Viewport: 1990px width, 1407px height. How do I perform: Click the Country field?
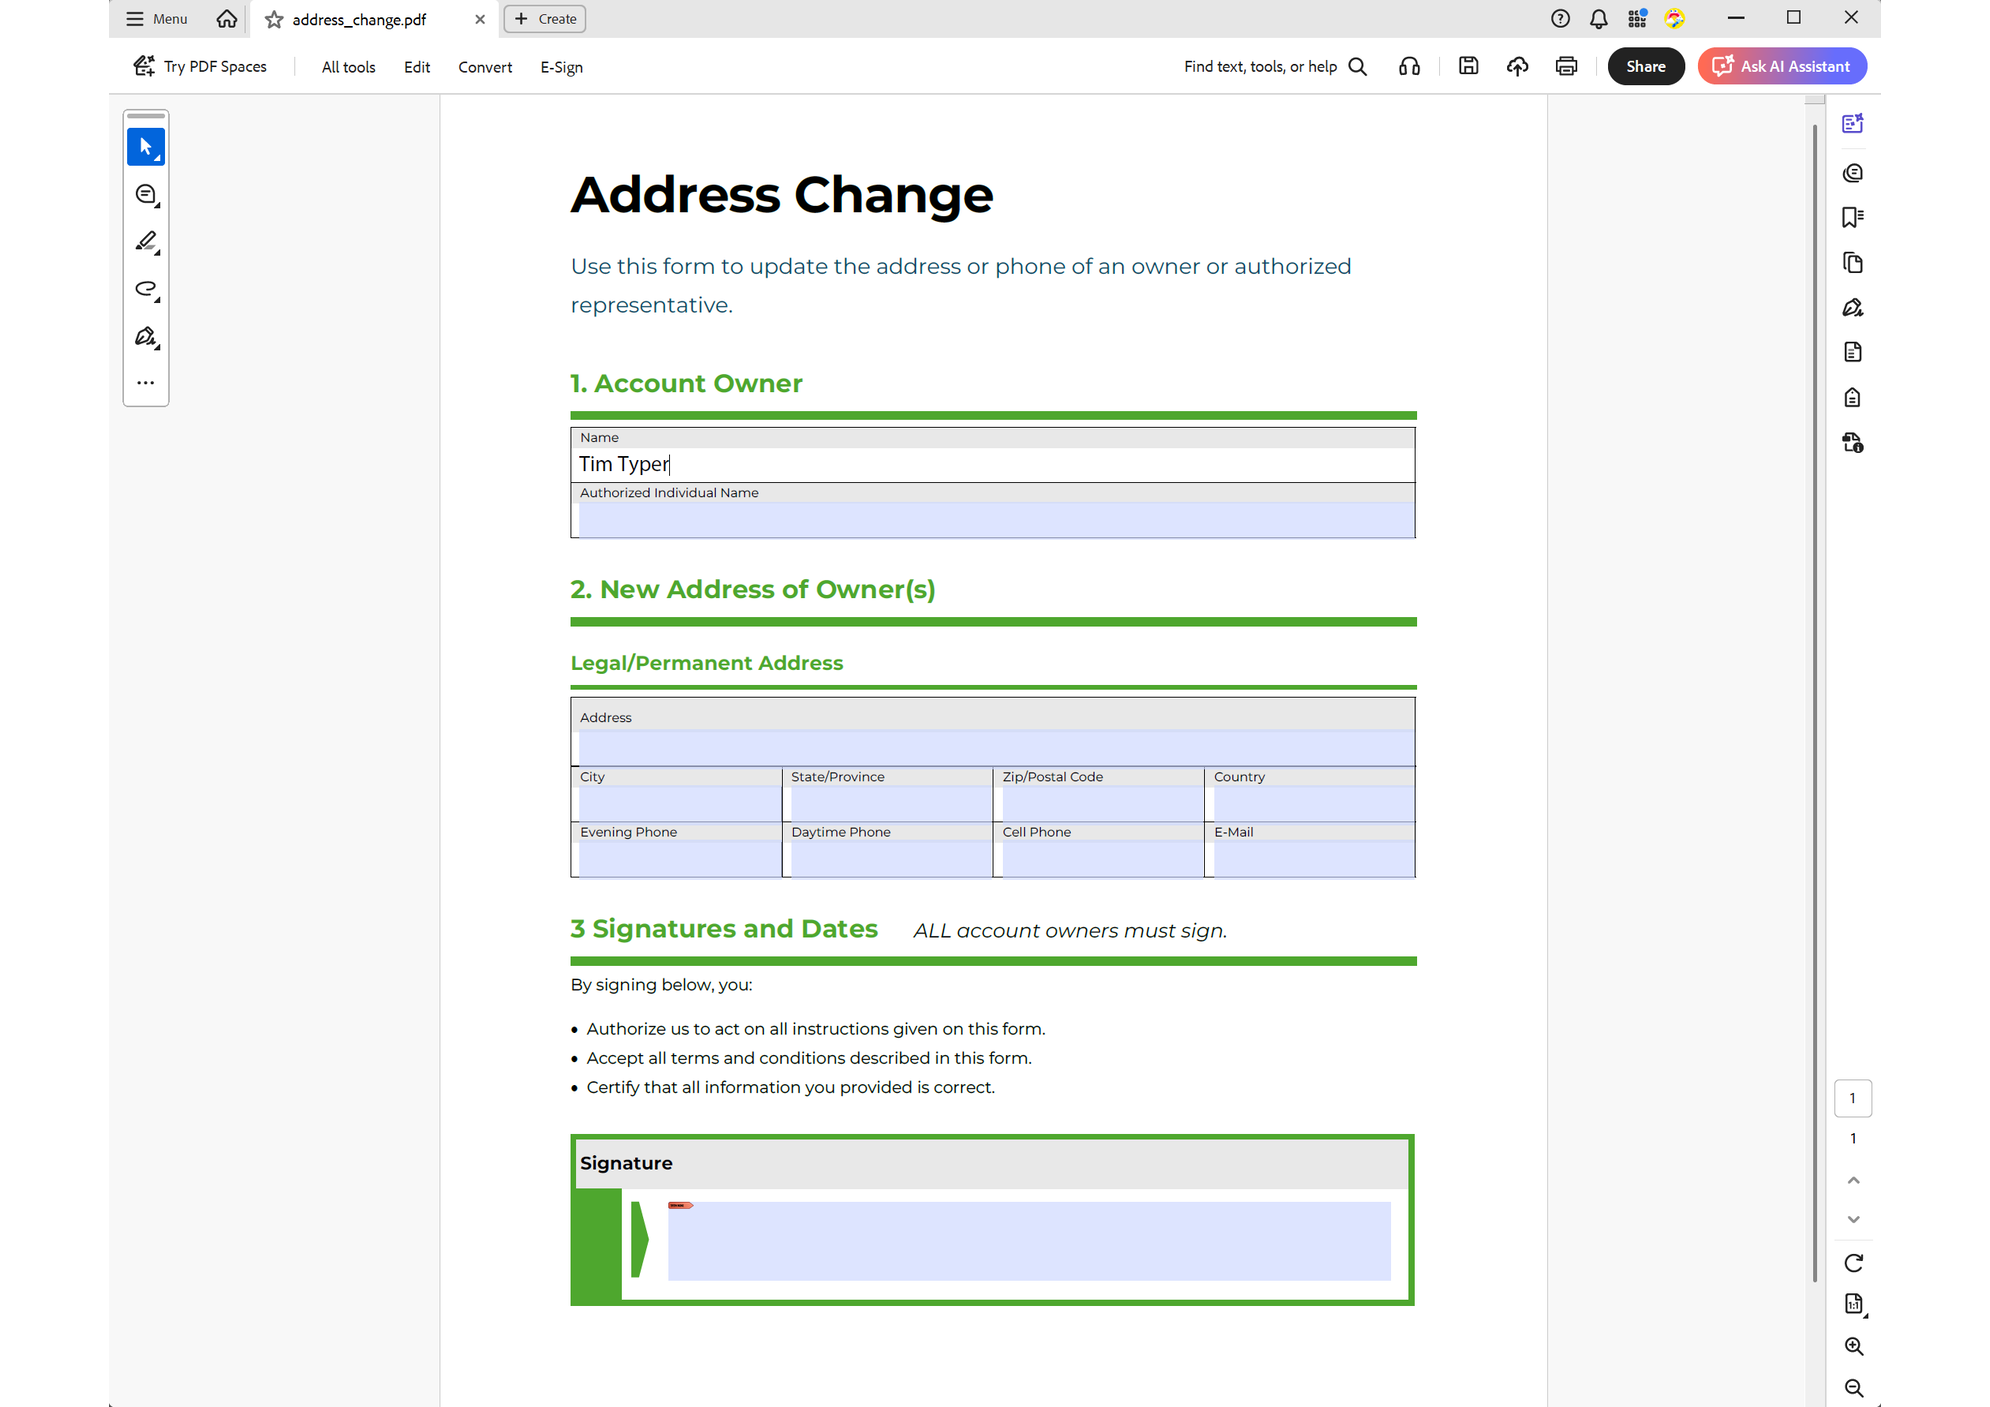point(1313,804)
